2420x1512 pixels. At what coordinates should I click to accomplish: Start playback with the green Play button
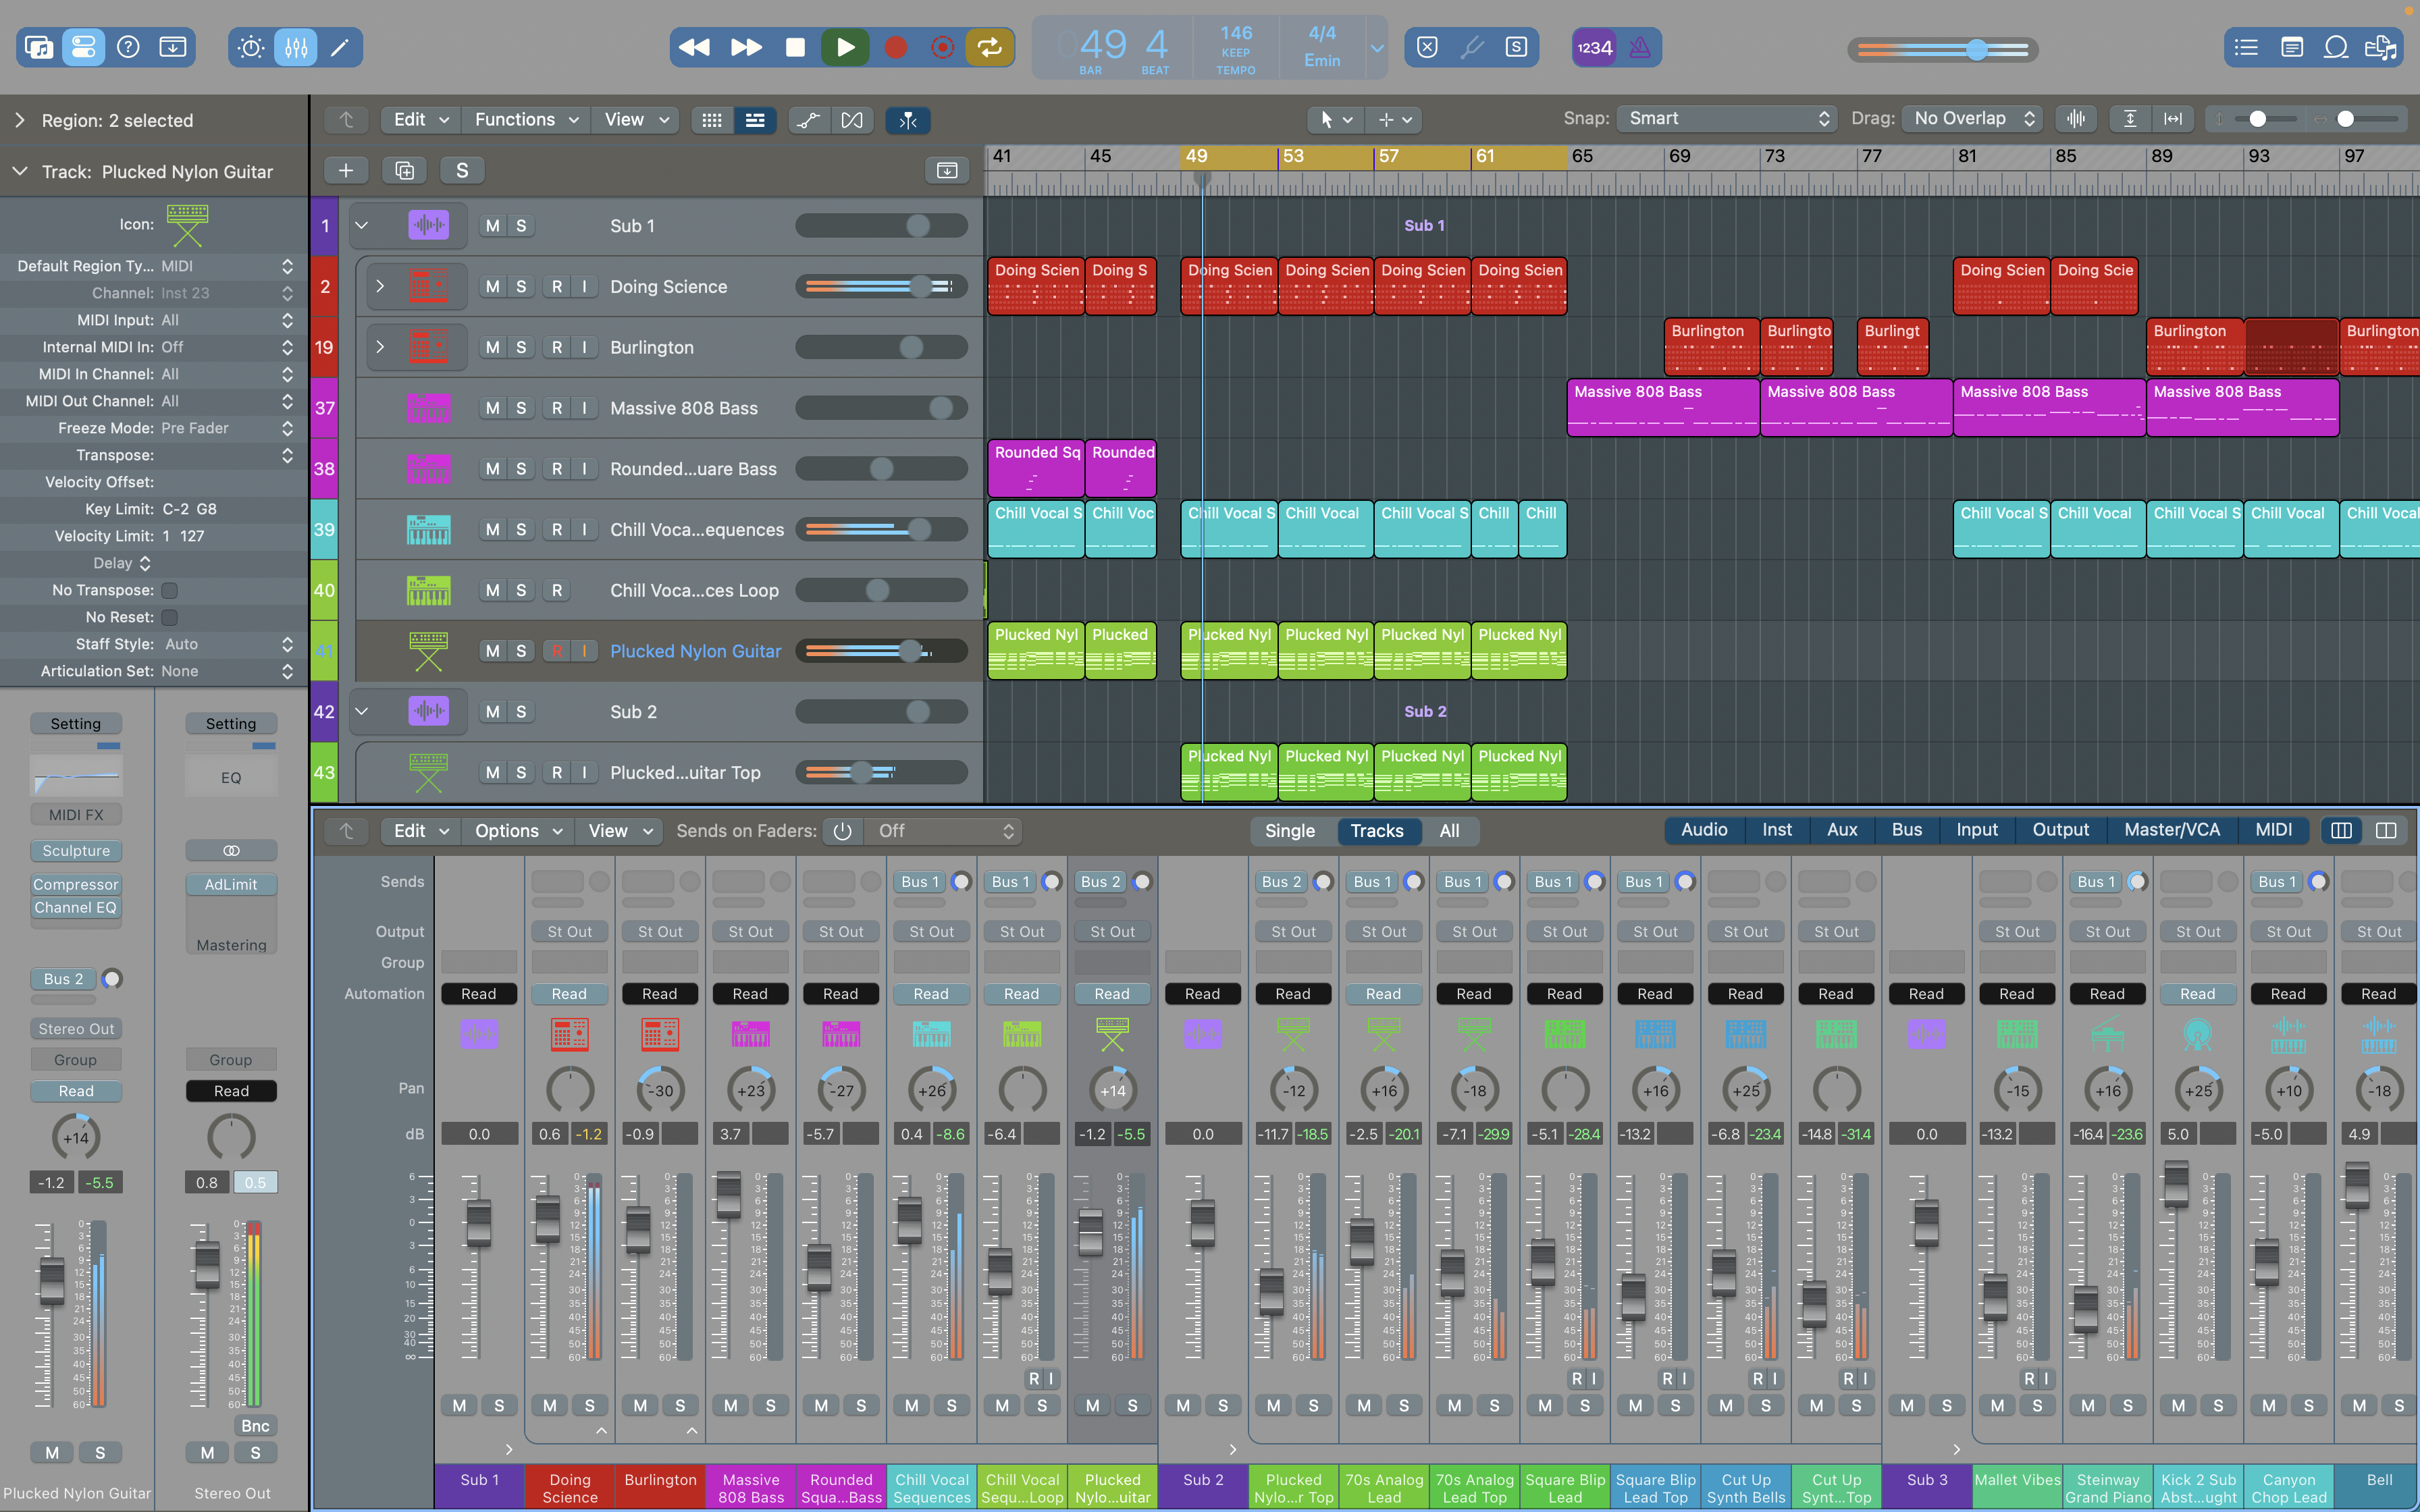click(845, 47)
